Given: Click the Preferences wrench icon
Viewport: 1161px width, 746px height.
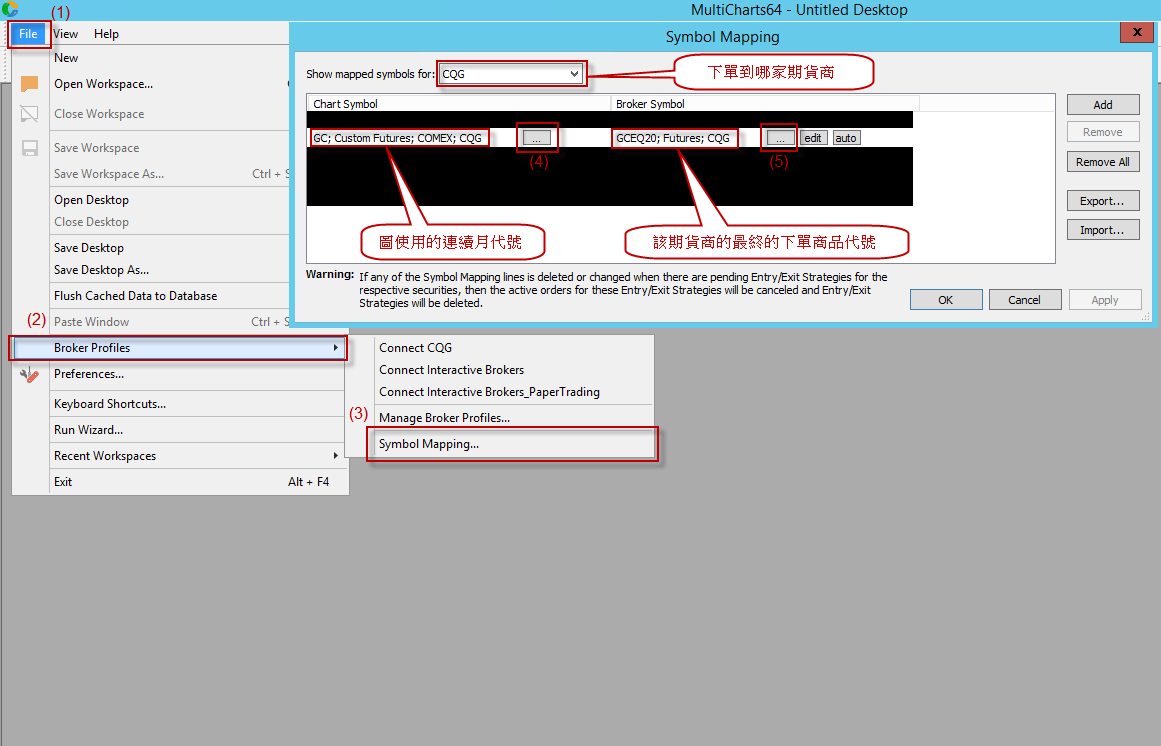Looking at the screenshot, I should tap(29, 374).
